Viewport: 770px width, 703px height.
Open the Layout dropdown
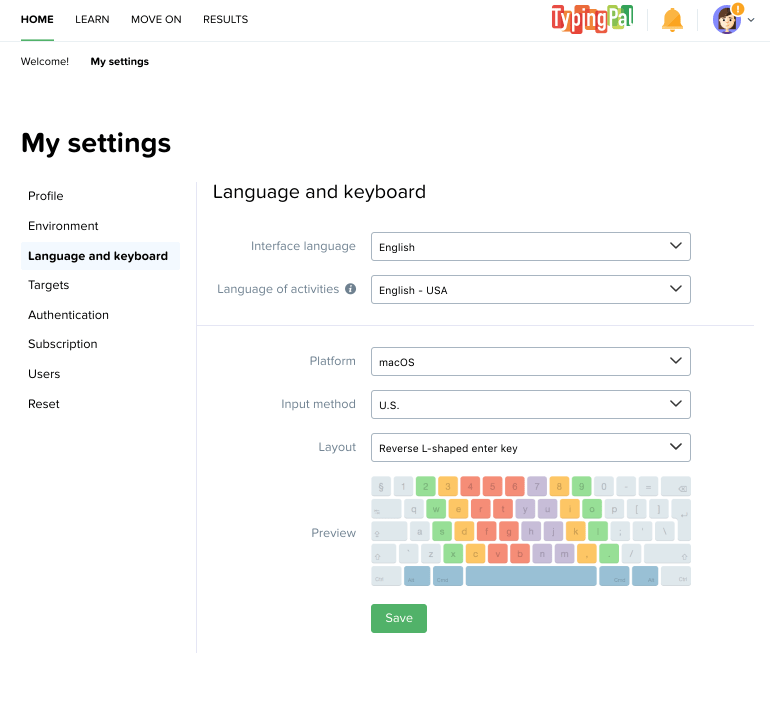(x=530, y=448)
